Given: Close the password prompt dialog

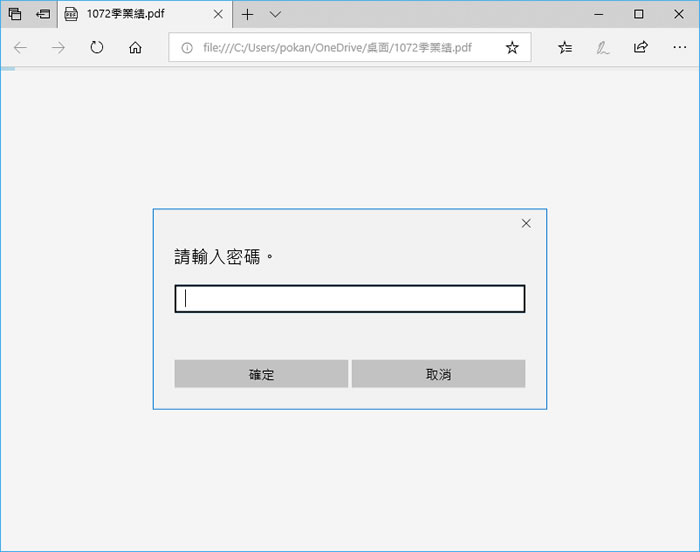Looking at the screenshot, I should [x=526, y=223].
